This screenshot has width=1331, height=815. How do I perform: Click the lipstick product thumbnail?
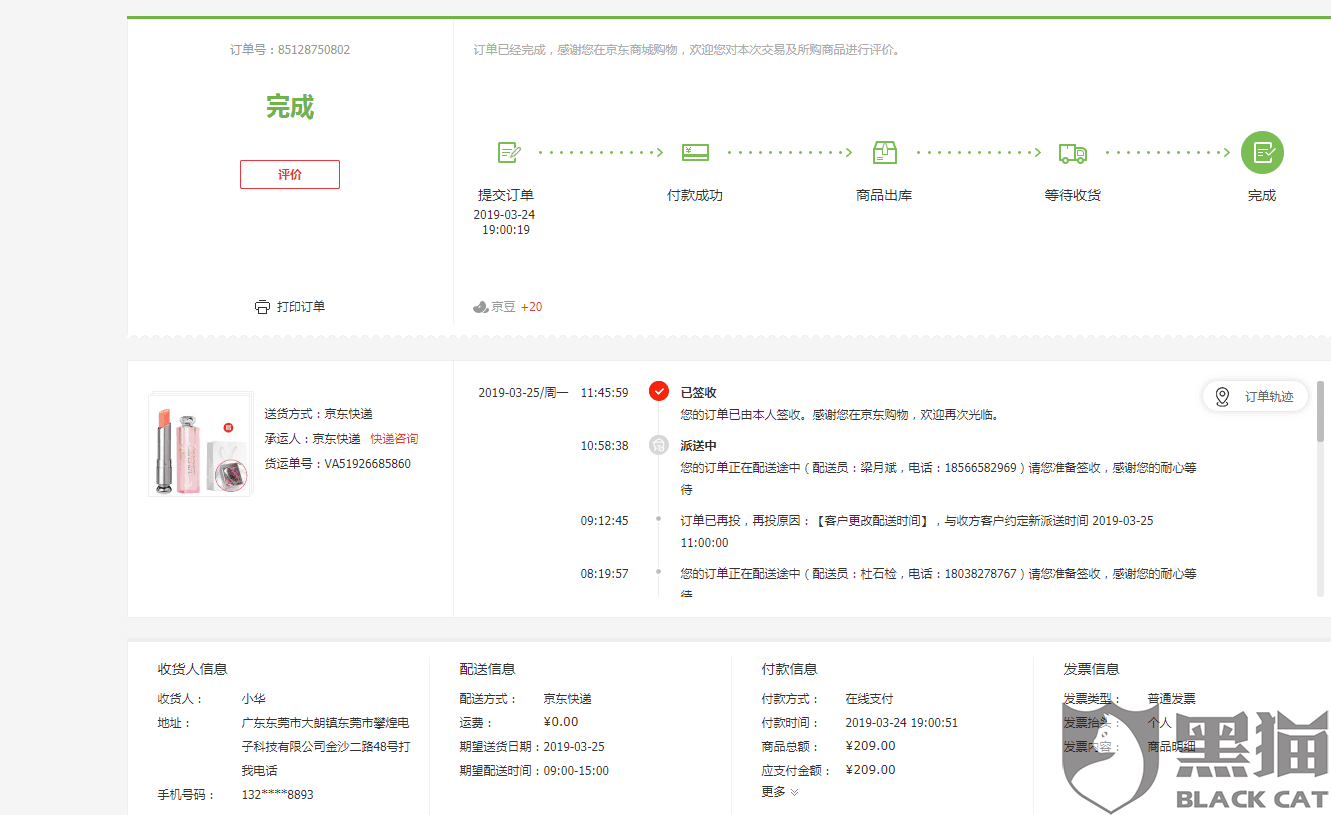point(200,447)
